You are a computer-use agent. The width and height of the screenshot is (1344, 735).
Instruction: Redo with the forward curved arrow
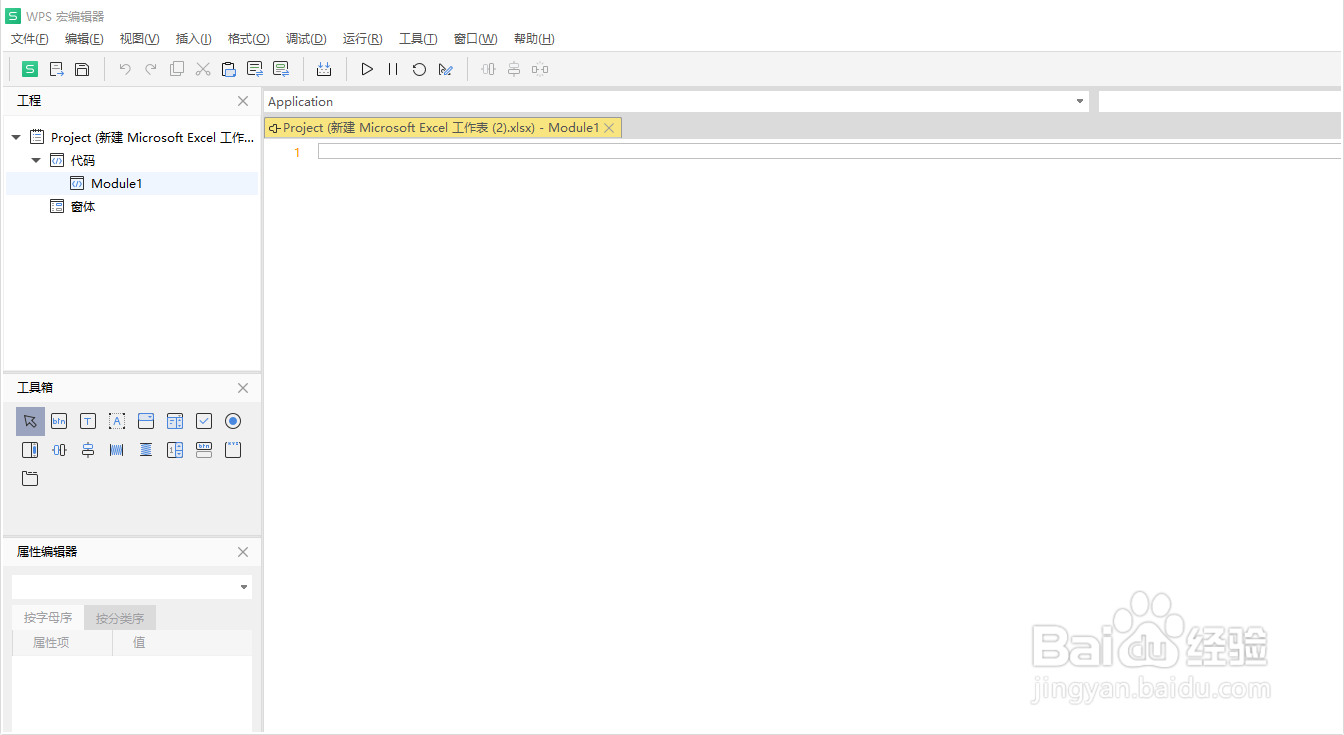151,69
